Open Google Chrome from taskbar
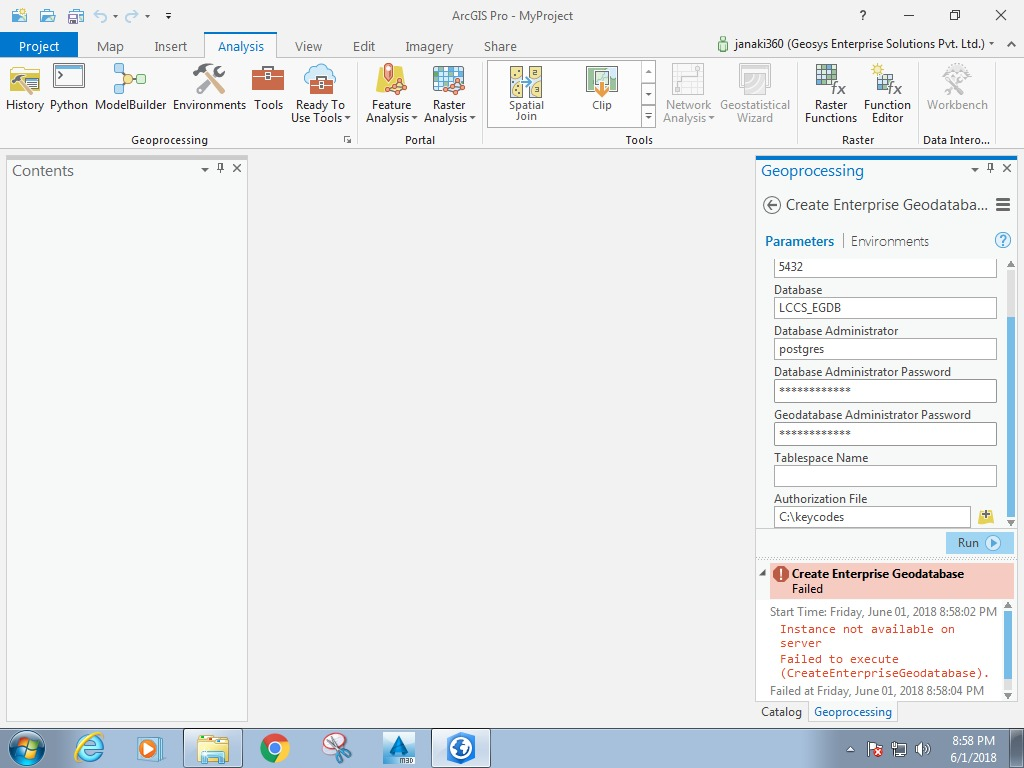 pos(274,748)
